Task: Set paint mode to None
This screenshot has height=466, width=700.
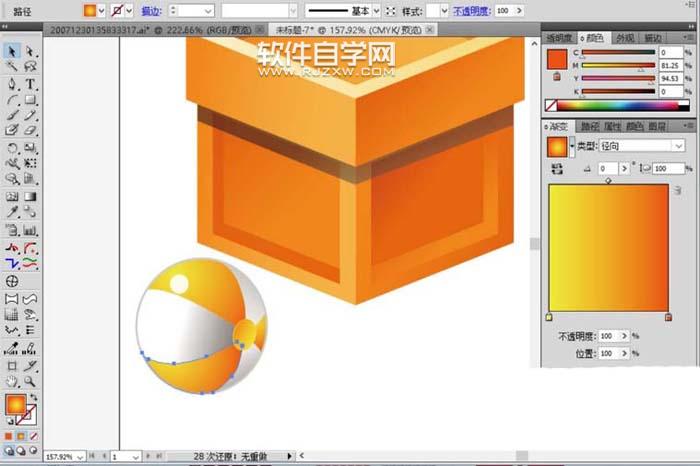Action: (x=33, y=436)
